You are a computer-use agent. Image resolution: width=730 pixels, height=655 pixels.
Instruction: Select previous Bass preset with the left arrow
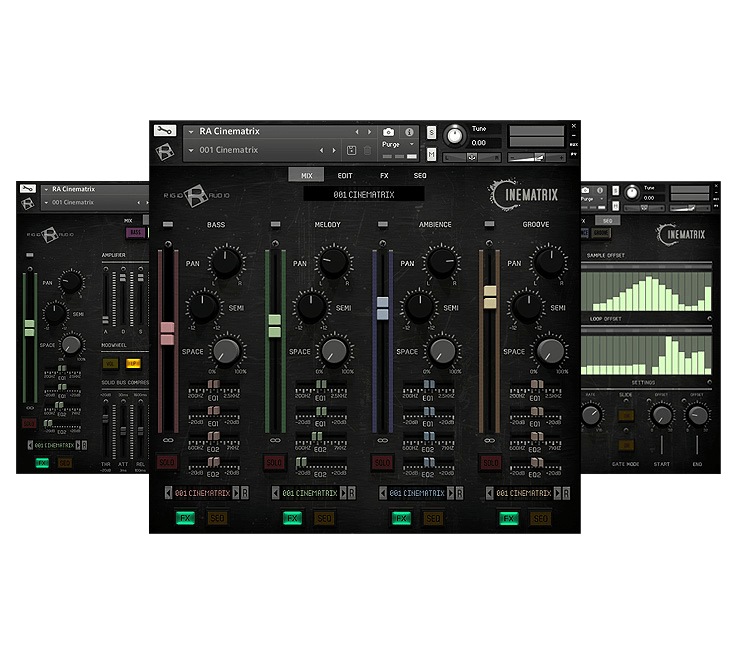tap(169, 493)
